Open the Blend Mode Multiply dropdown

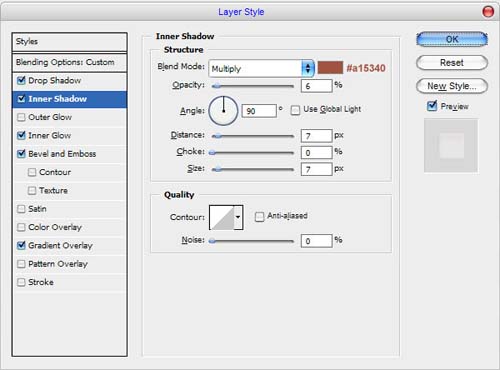[261, 69]
